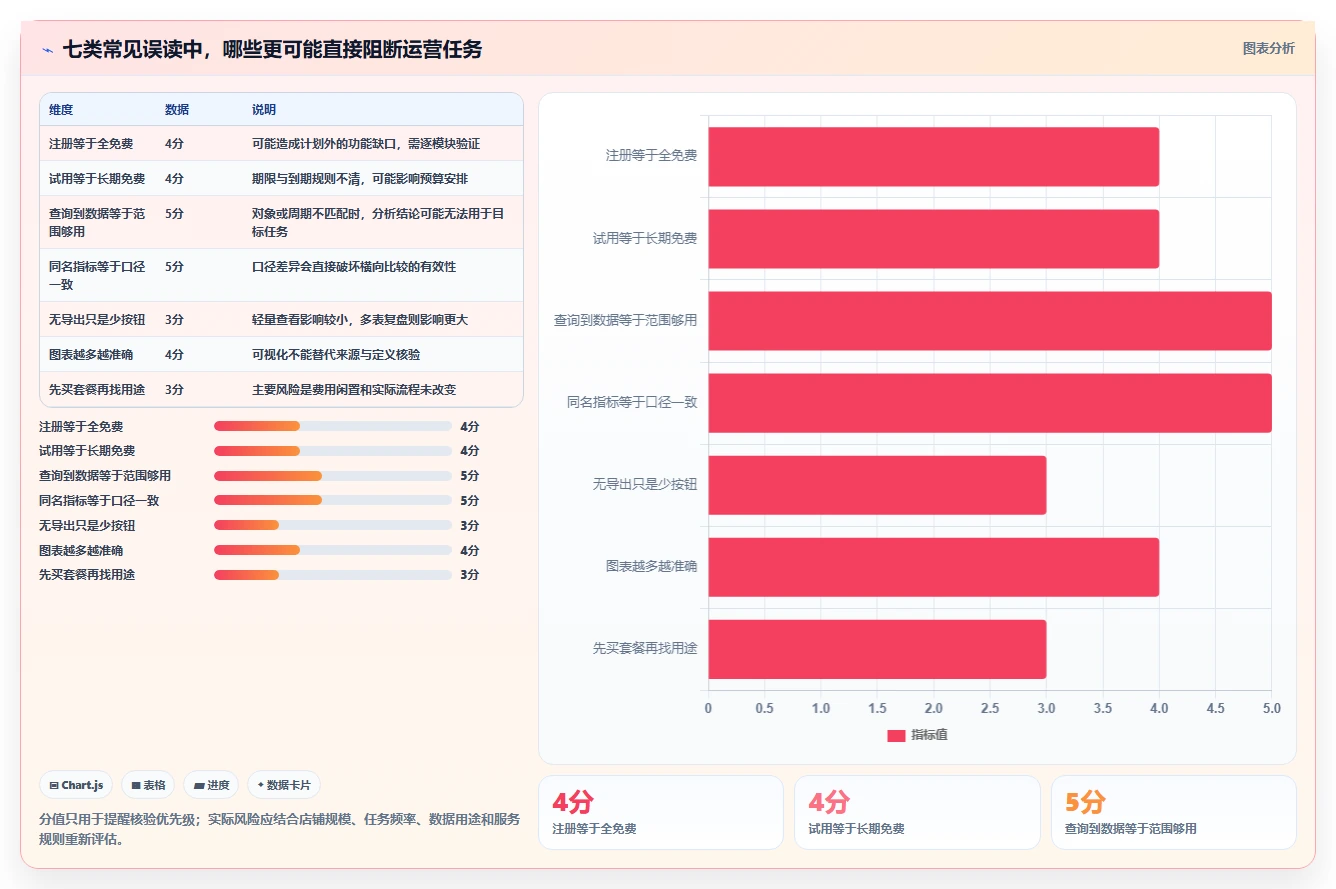Select the 表格 chip
This screenshot has height=889, width=1336.
click(148, 785)
